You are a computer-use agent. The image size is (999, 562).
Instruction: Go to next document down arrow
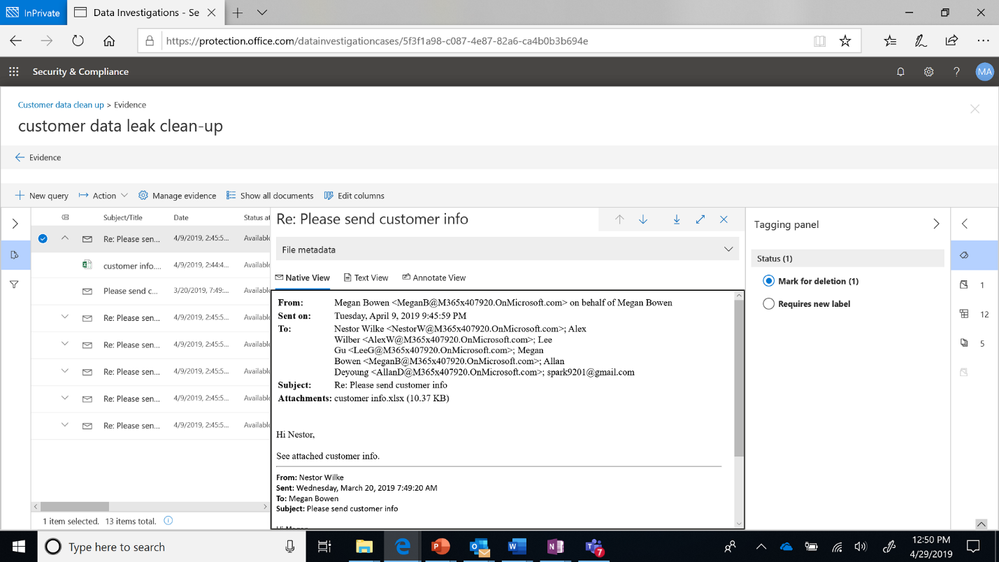643,219
